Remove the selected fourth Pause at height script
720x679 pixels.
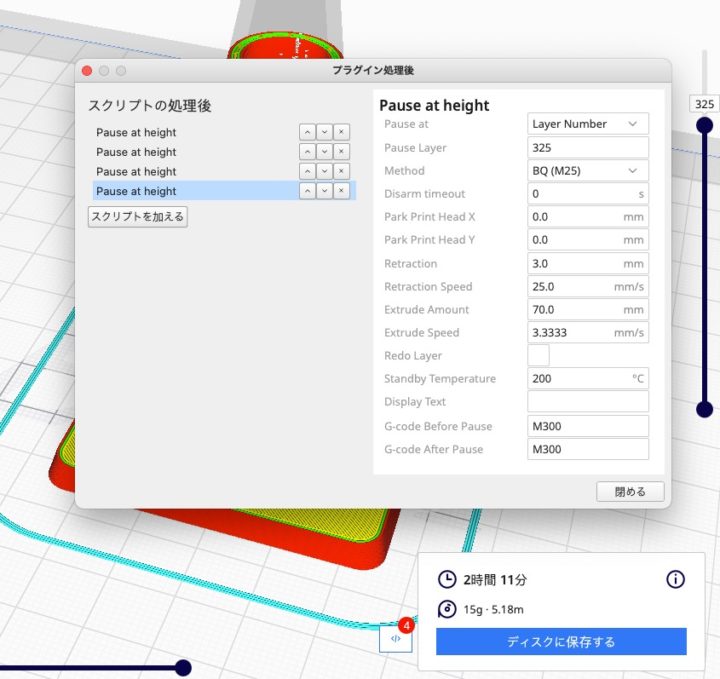coord(342,191)
